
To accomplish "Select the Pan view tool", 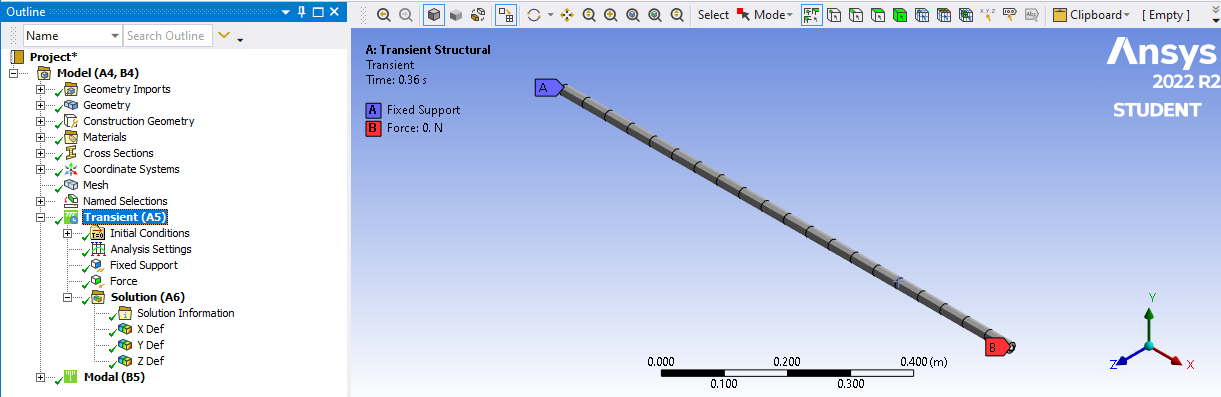I will [x=567, y=15].
